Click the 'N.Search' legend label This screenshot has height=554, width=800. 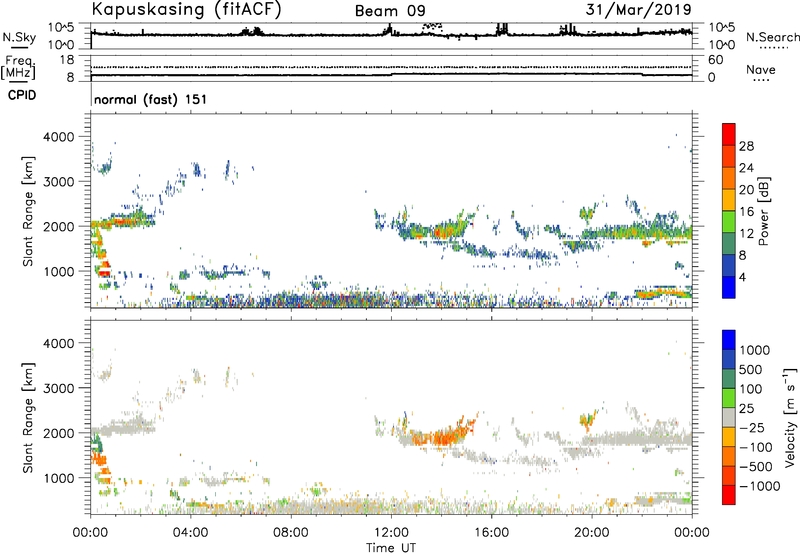772,37
